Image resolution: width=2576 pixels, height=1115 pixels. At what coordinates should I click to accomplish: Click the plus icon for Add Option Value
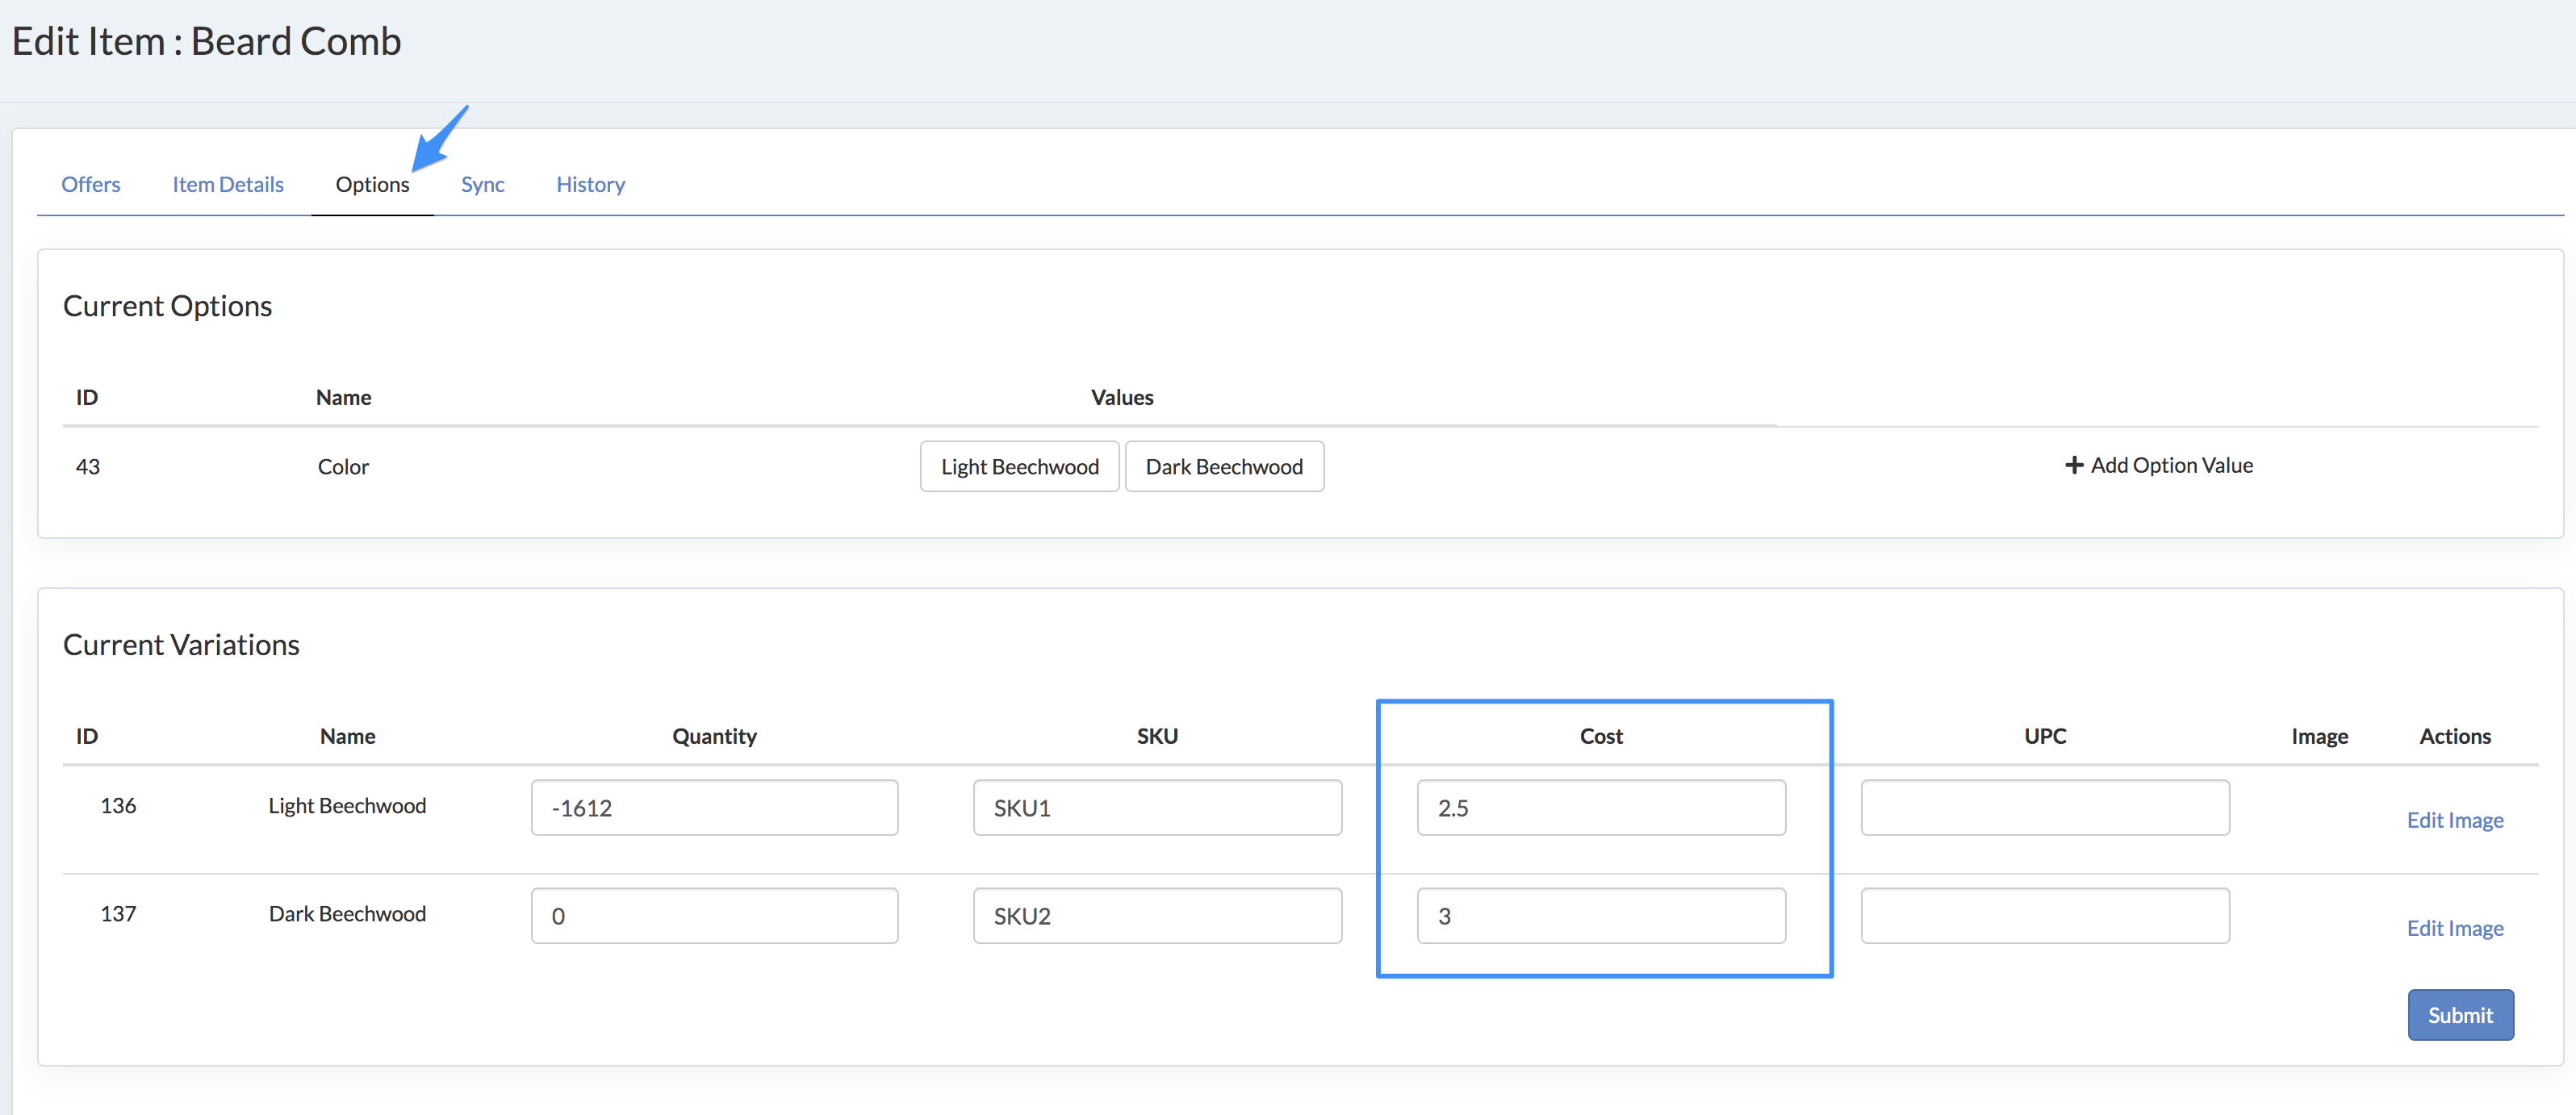click(x=2074, y=465)
